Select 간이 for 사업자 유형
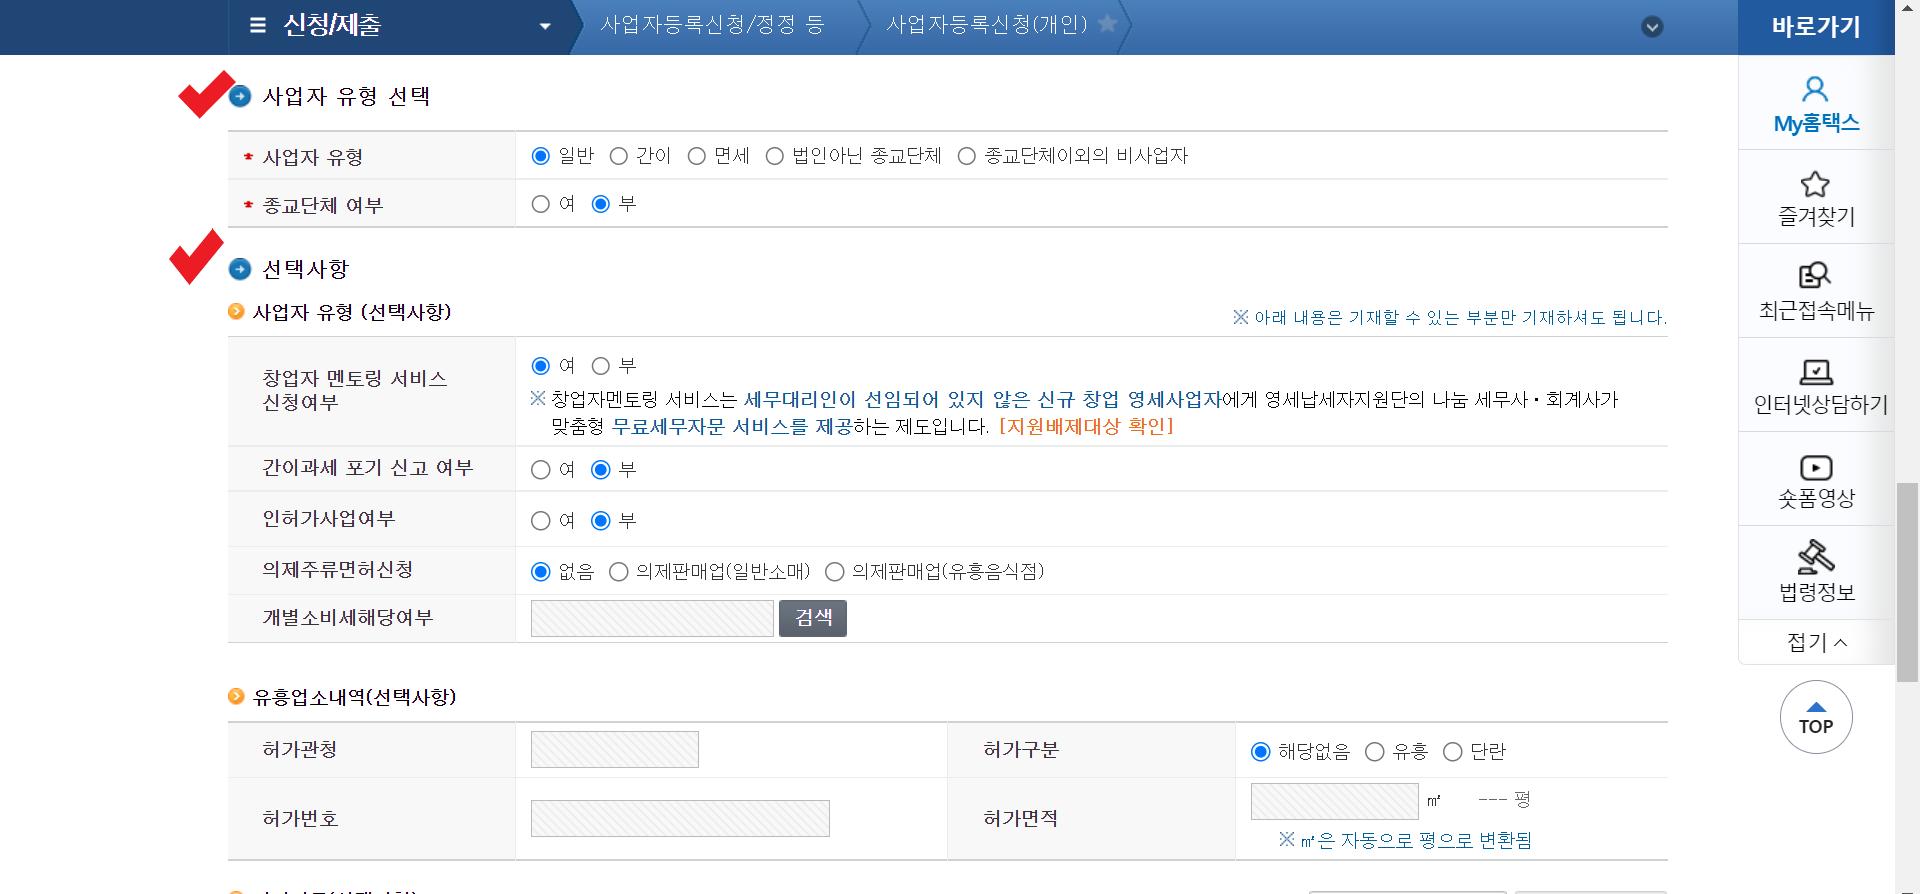 pyautogui.click(x=619, y=156)
